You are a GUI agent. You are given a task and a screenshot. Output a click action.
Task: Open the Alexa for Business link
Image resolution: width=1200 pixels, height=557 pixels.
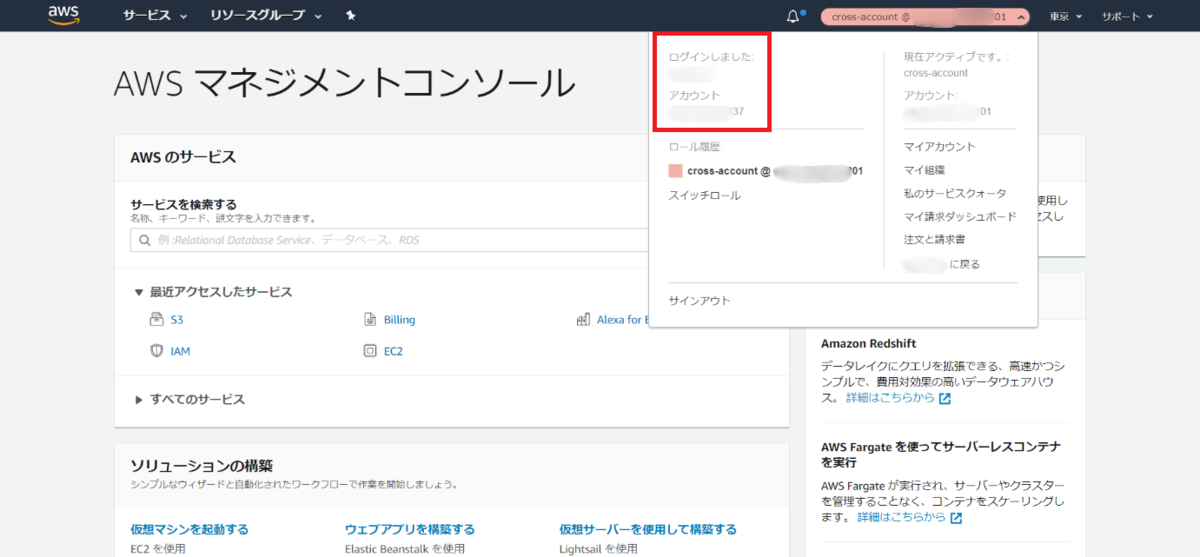coord(623,320)
